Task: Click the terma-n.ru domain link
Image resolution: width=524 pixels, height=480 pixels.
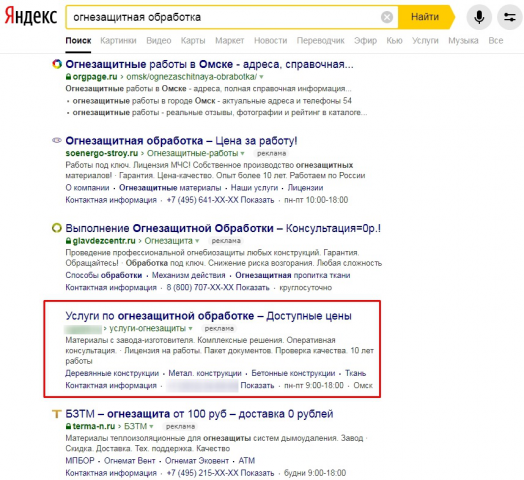Action: tap(94, 427)
